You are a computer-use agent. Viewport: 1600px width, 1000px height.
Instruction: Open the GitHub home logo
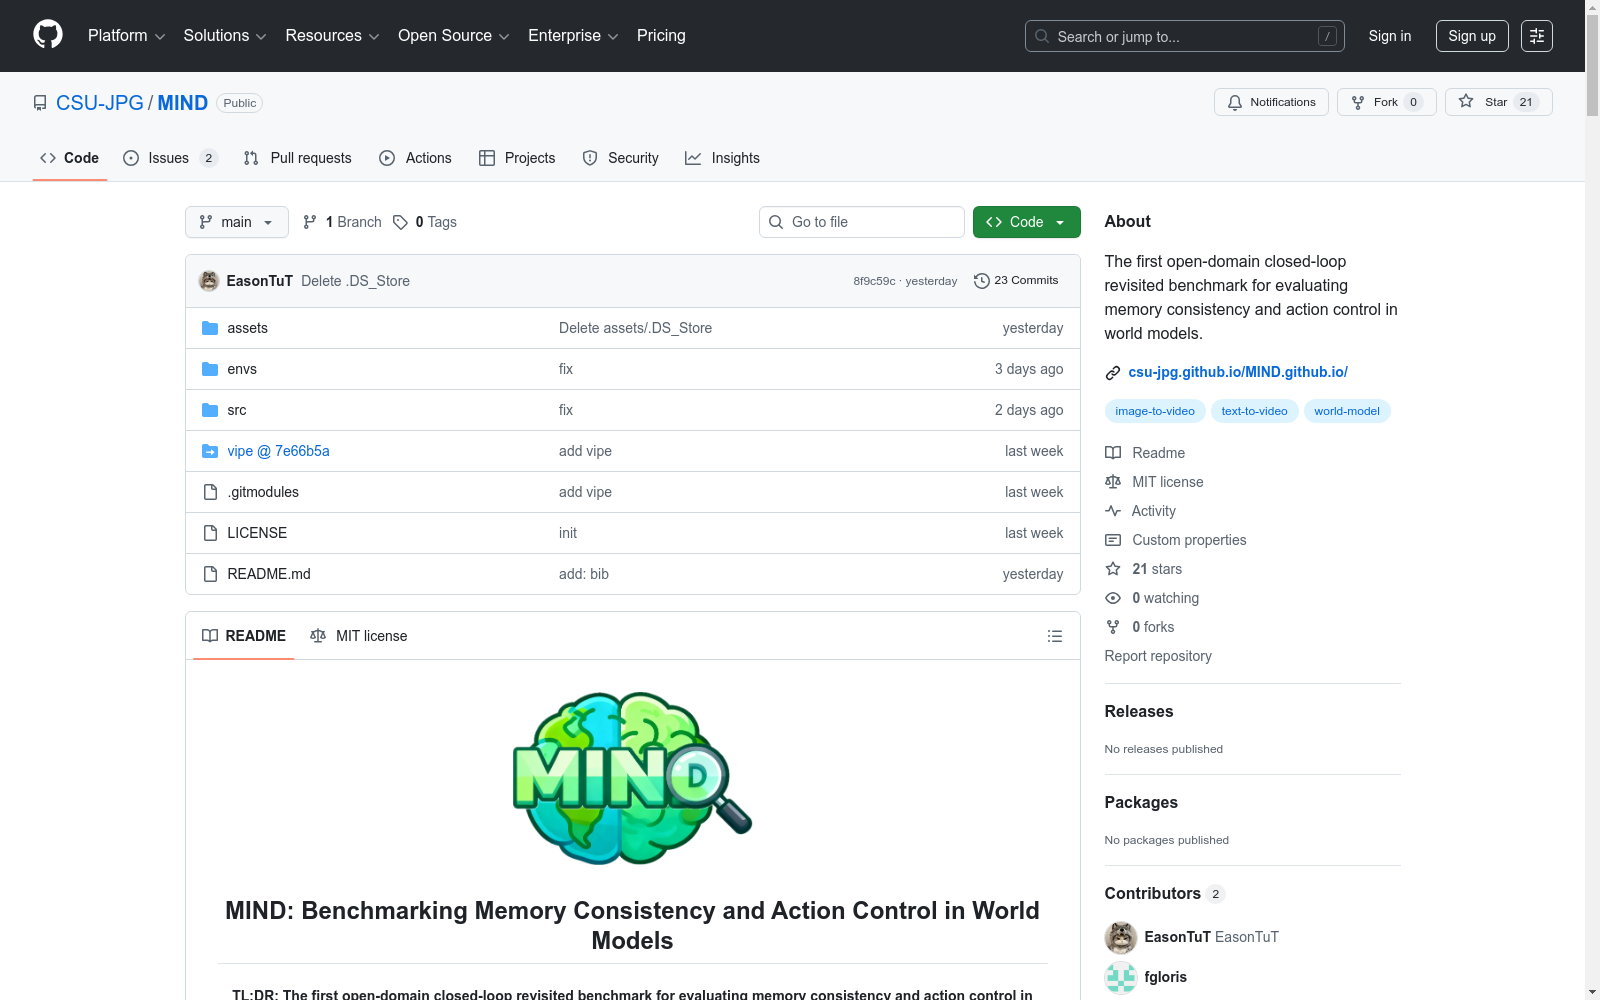coord(48,35)
